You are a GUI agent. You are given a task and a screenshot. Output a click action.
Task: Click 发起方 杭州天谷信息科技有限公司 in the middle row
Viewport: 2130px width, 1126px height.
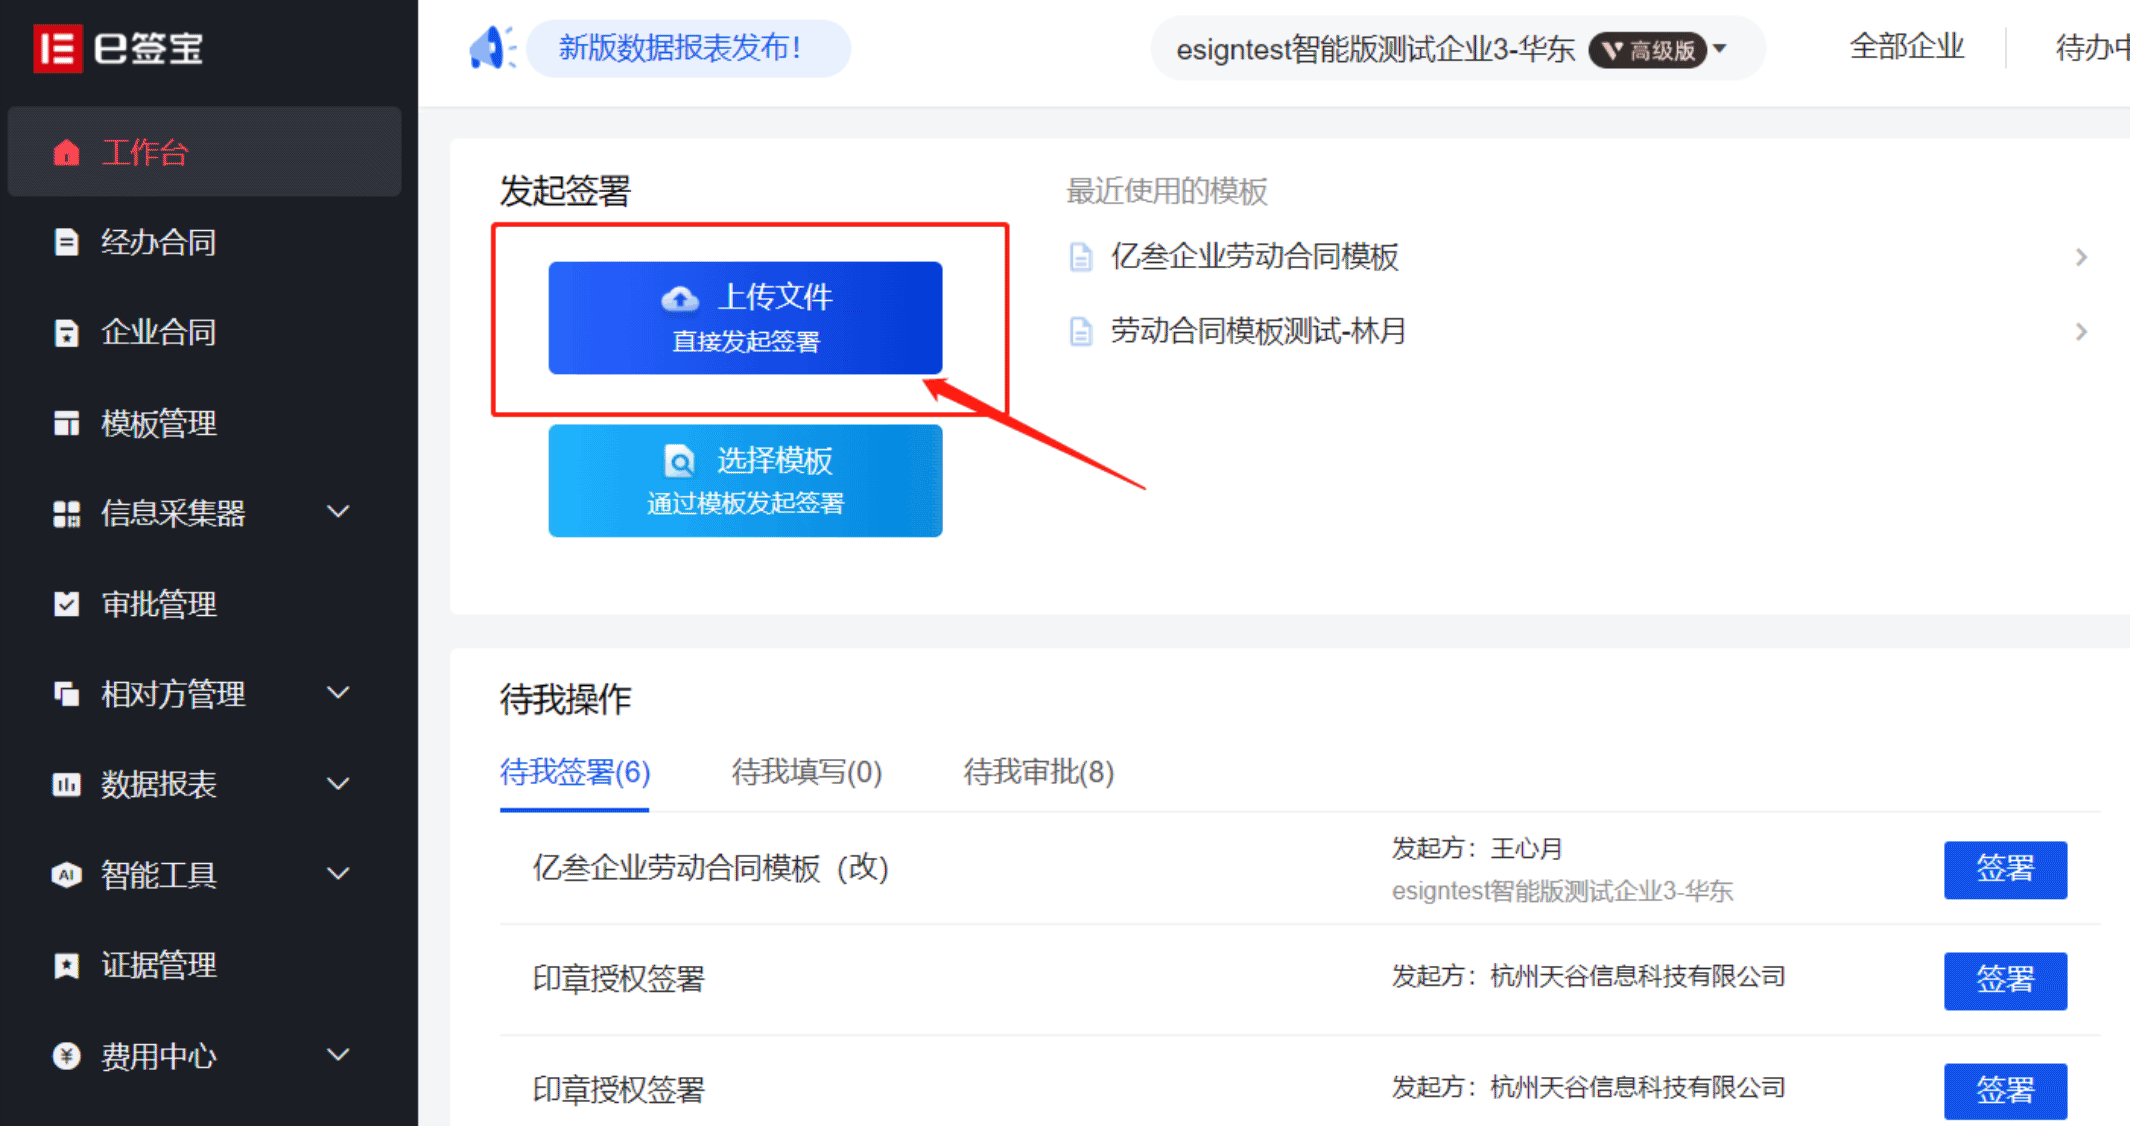click(x=1589, y=976)
